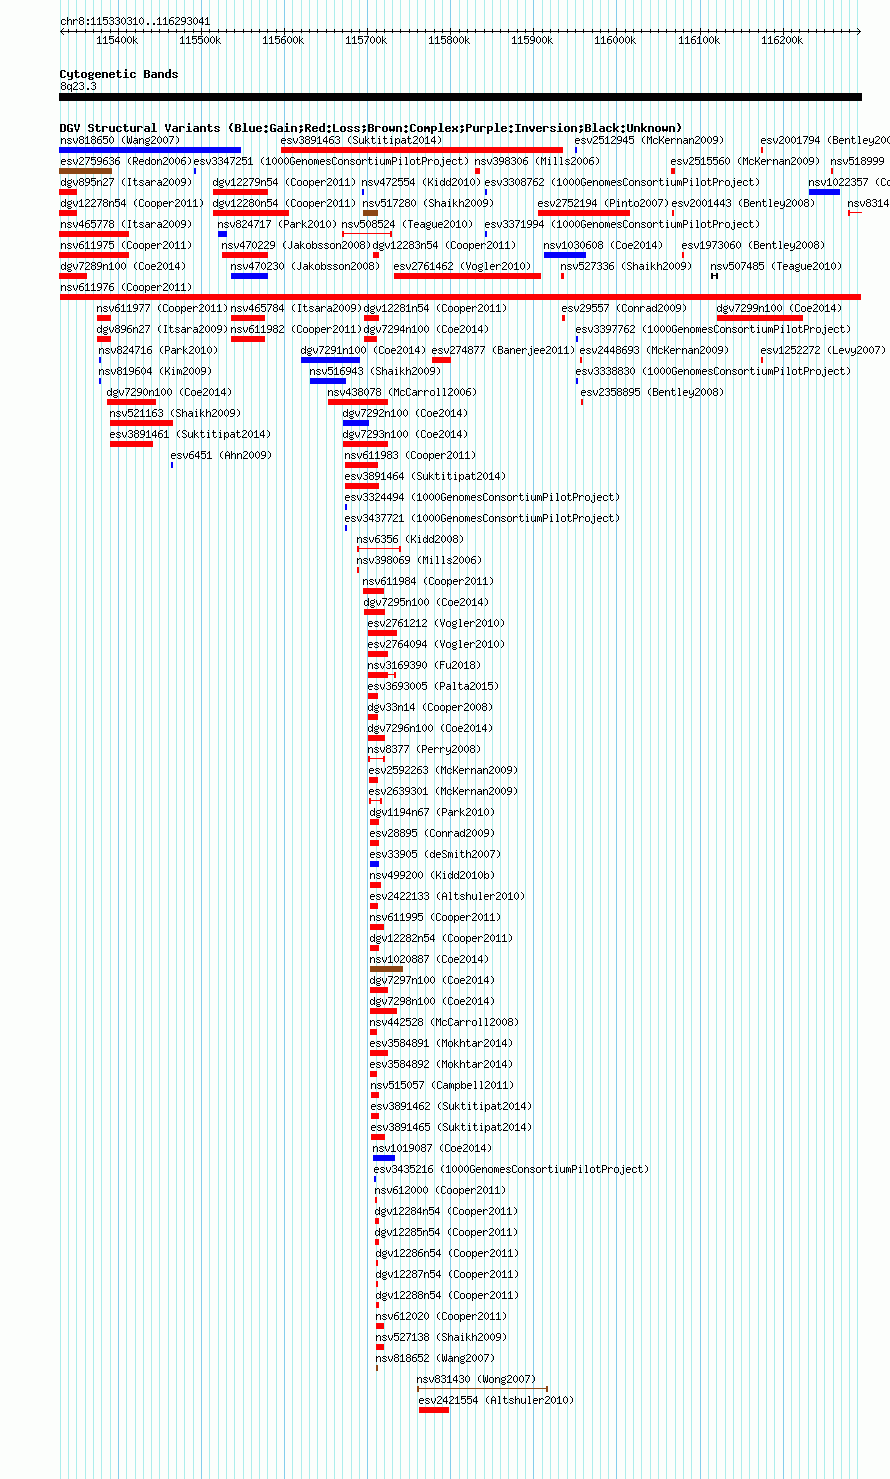Select the brown esv2759636 complex bar
The image size is (890, 1479).
point(85,171)
